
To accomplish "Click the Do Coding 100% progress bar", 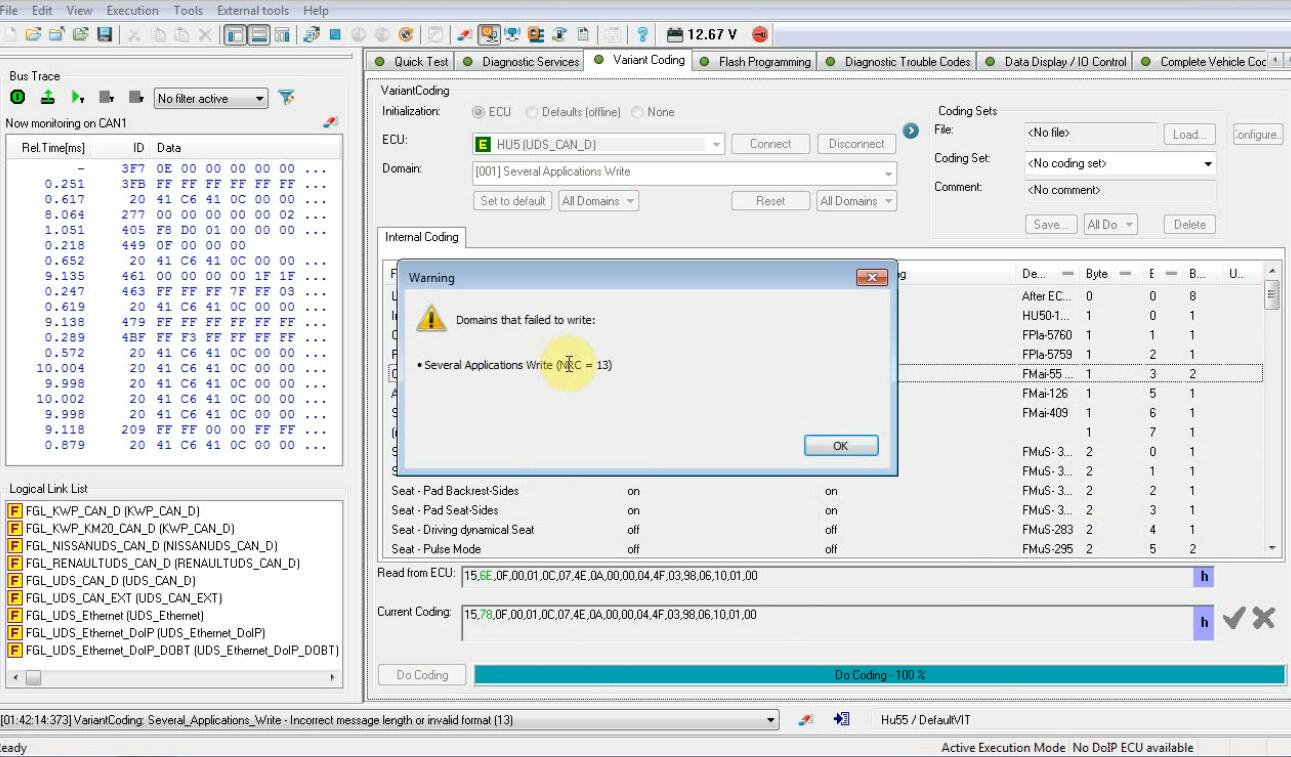I will pos(879,675).
